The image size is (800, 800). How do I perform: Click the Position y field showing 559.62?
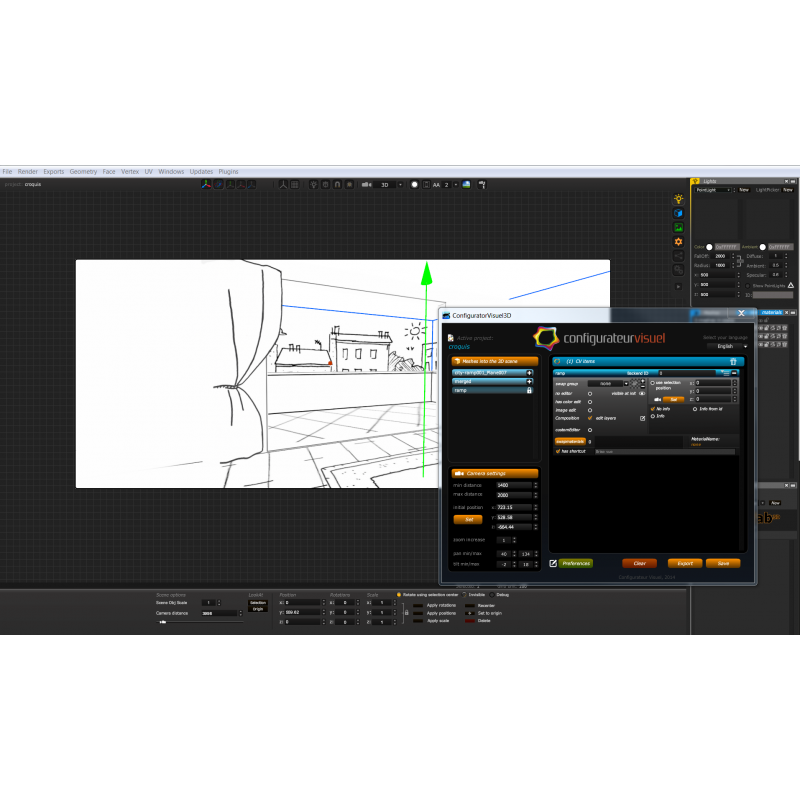tap(303, 612)
